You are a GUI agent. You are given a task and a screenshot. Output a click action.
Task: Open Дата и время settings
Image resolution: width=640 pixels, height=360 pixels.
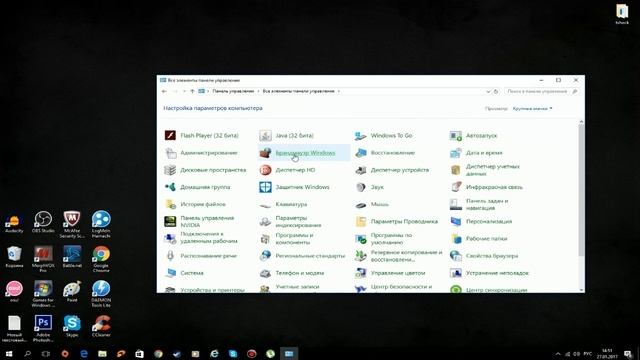pos(476,153)
